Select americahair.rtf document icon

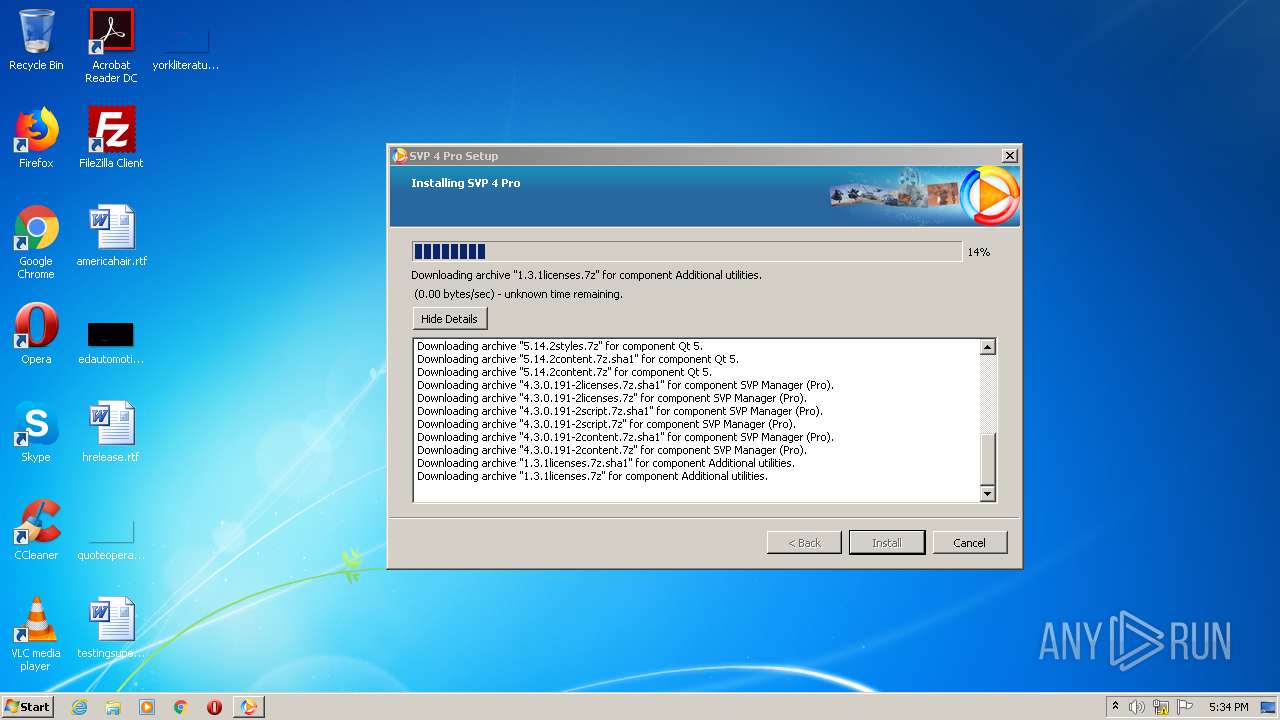[111, 236]
